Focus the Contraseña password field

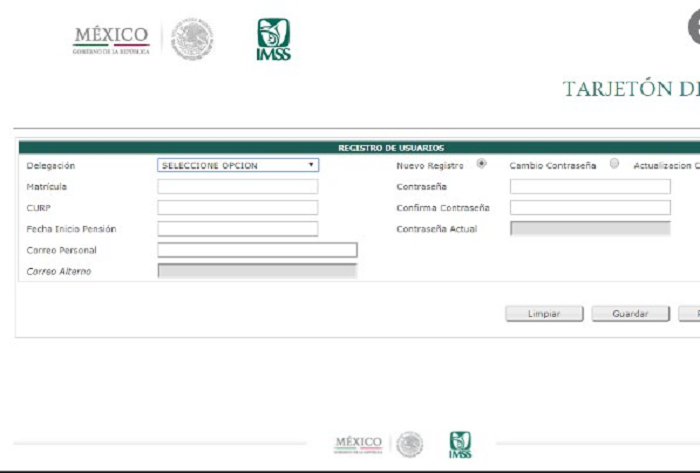(590, 187)
